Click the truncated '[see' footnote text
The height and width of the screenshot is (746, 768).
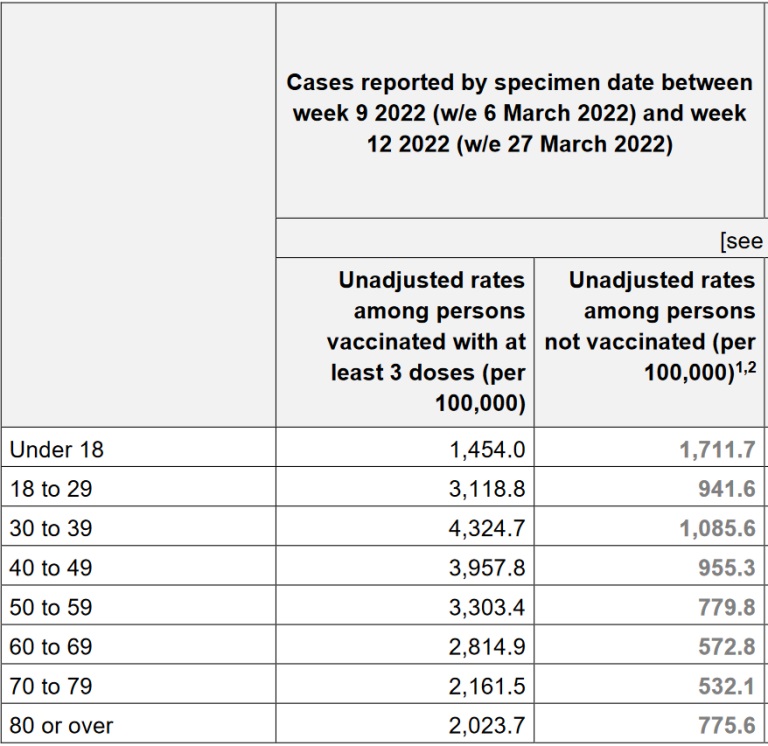(x=741, y=241)
